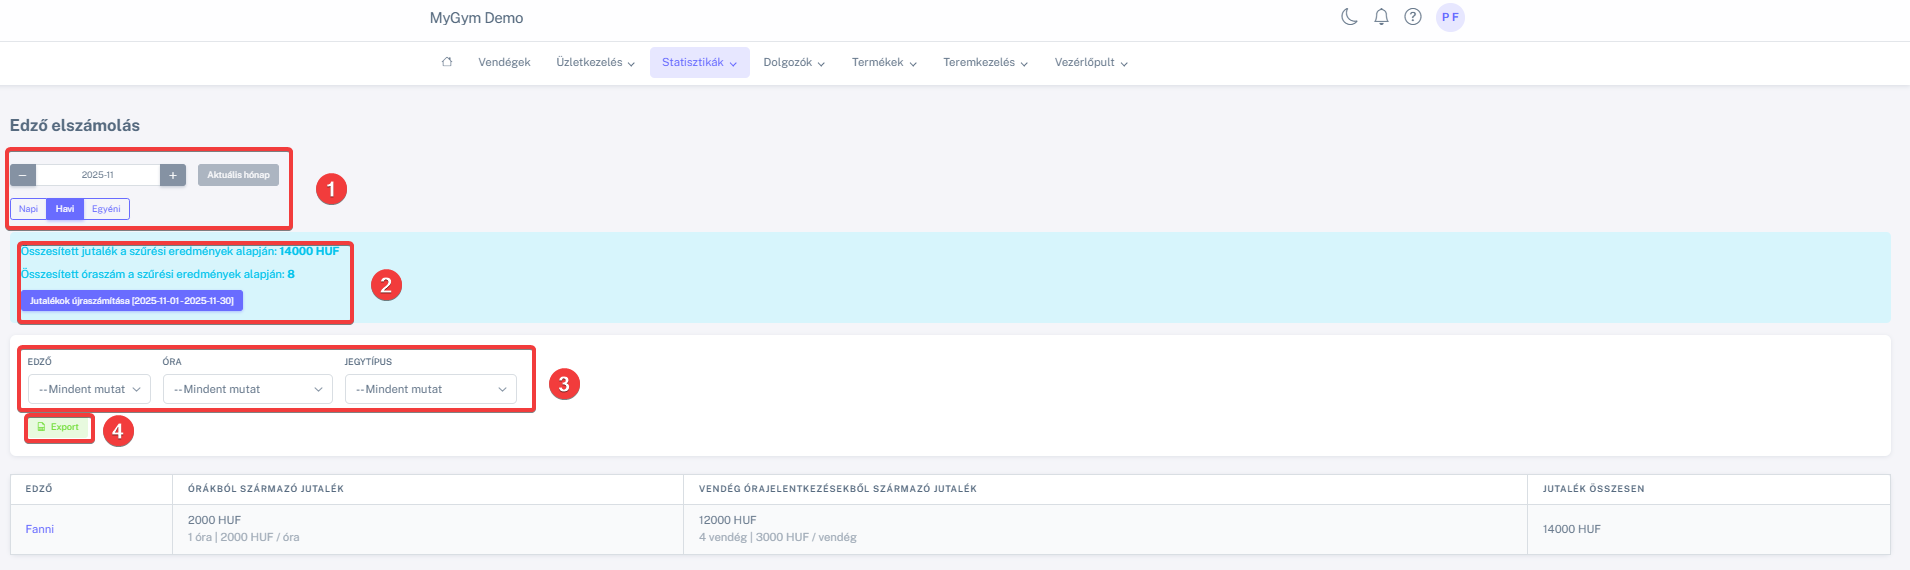
Task: Expand the Edző filter dropdown
Action: click(89, 389)
